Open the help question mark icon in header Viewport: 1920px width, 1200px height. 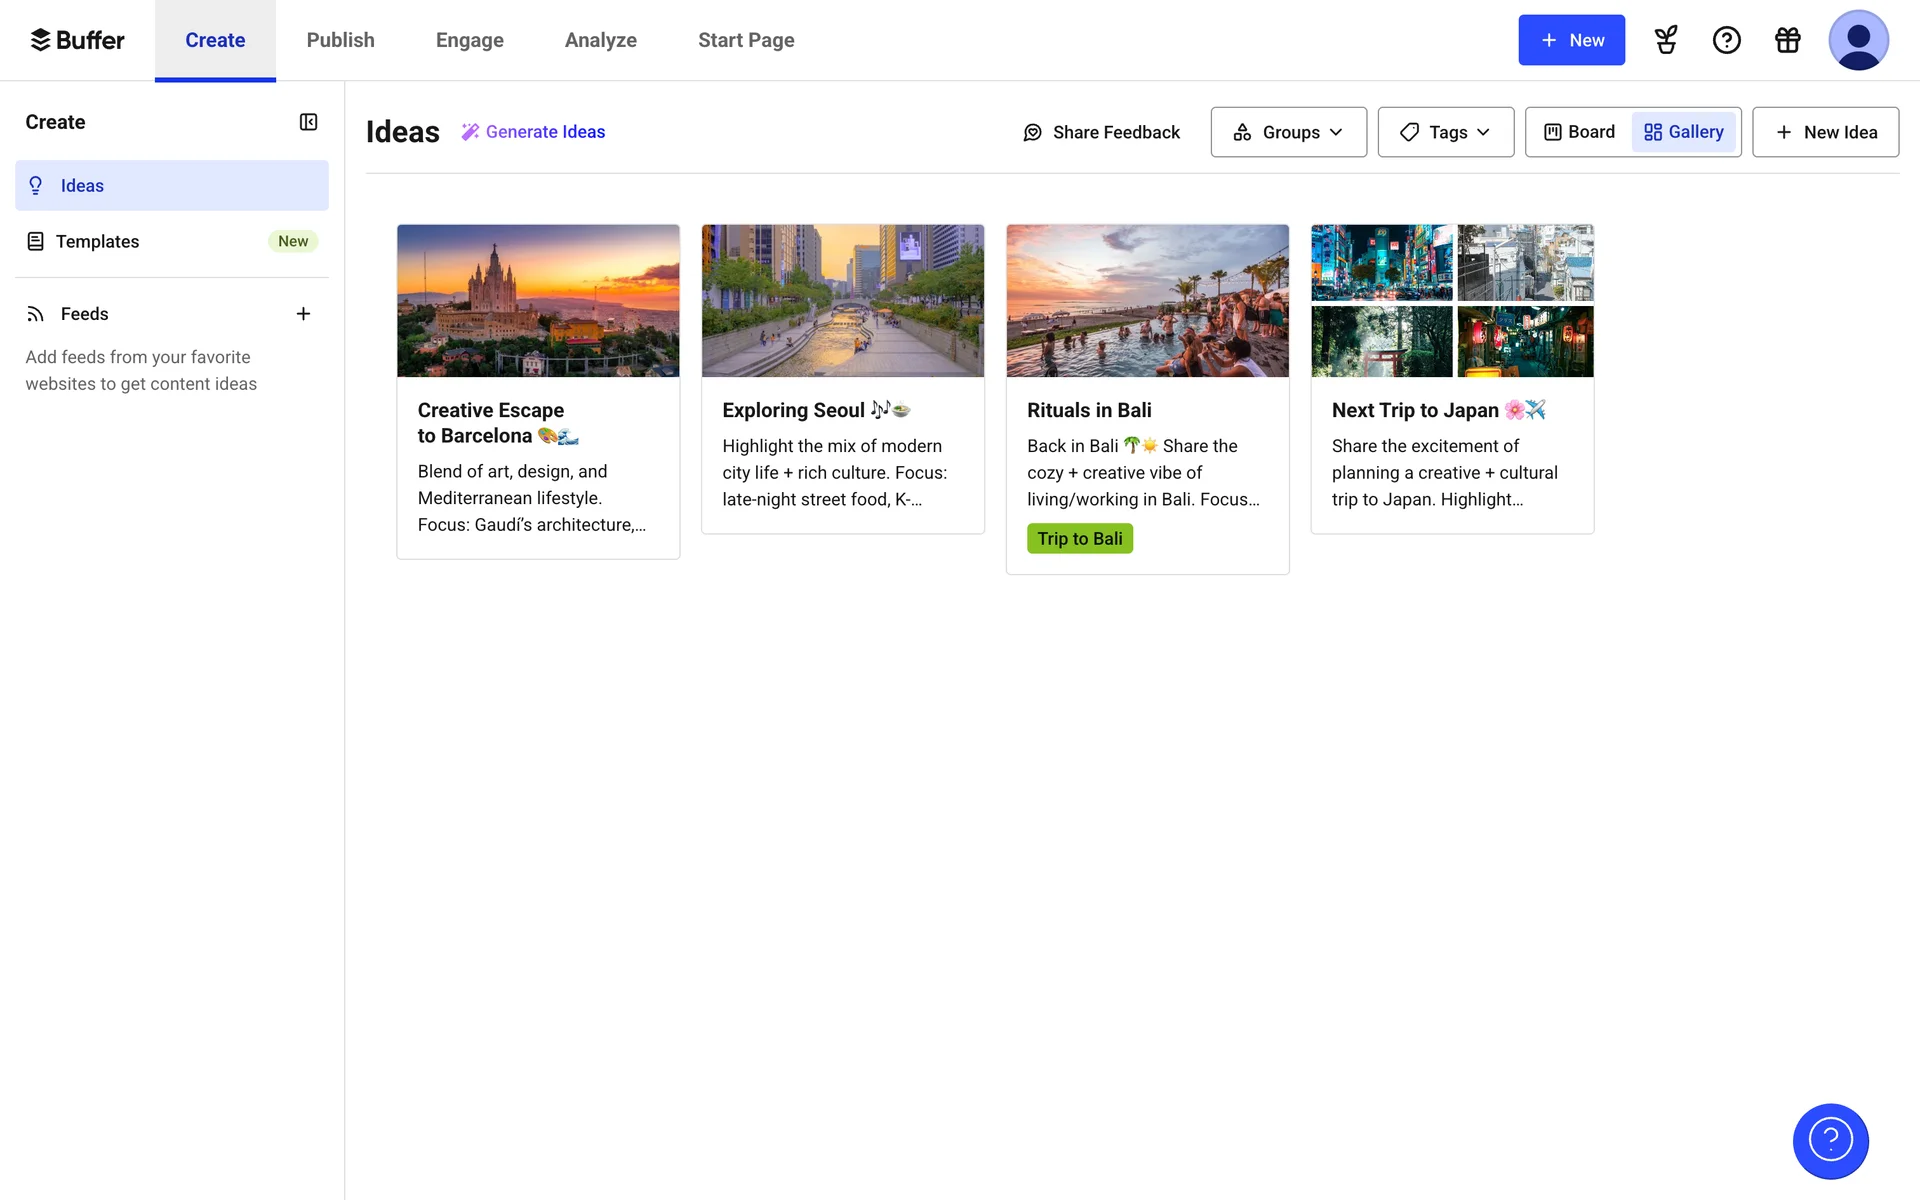click(1726, 40)
